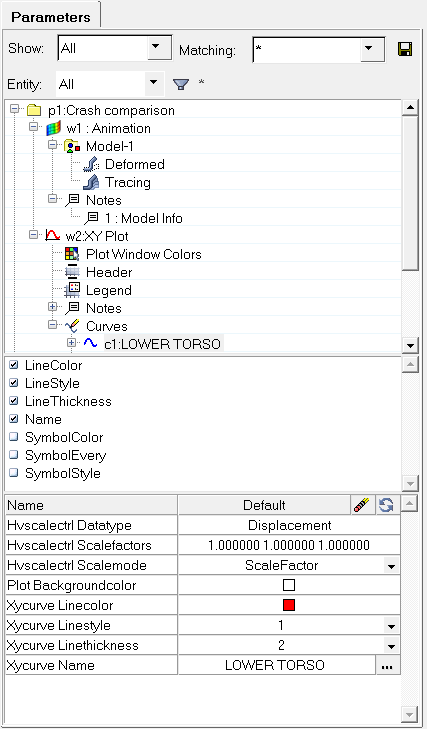Click the Plot Window Colors icon
The height and width of the screenshot is (729, 427).
pyautogui.click(x=72, y=254)
